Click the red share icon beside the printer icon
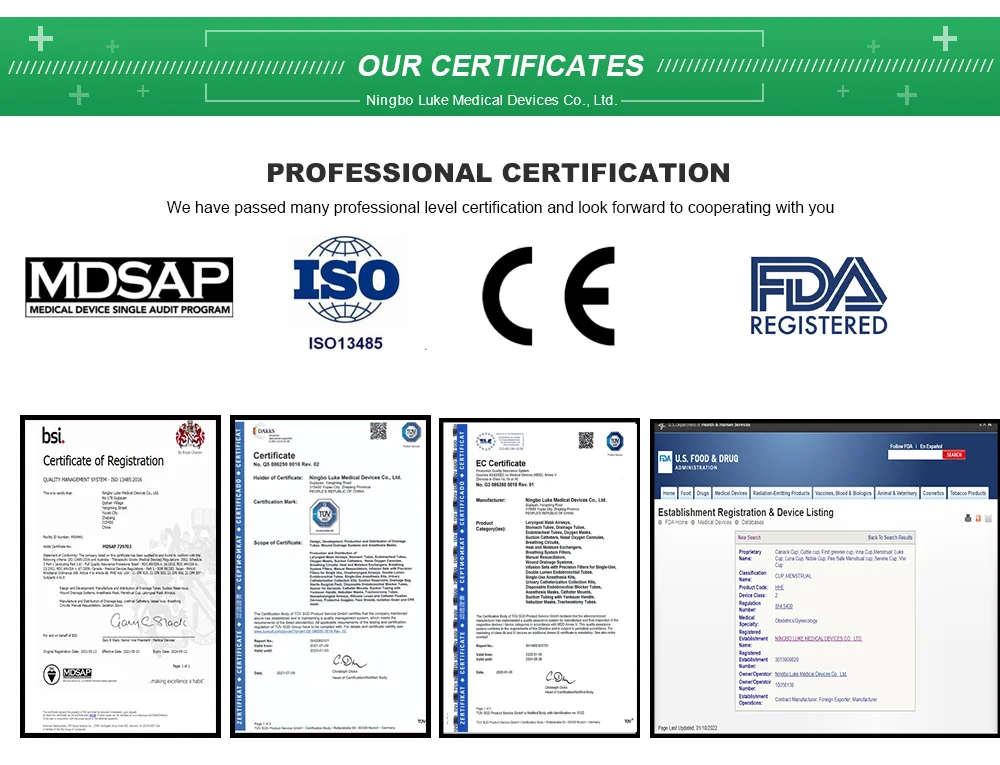Viewport: 1000px width, 765px height. [978, 518]
